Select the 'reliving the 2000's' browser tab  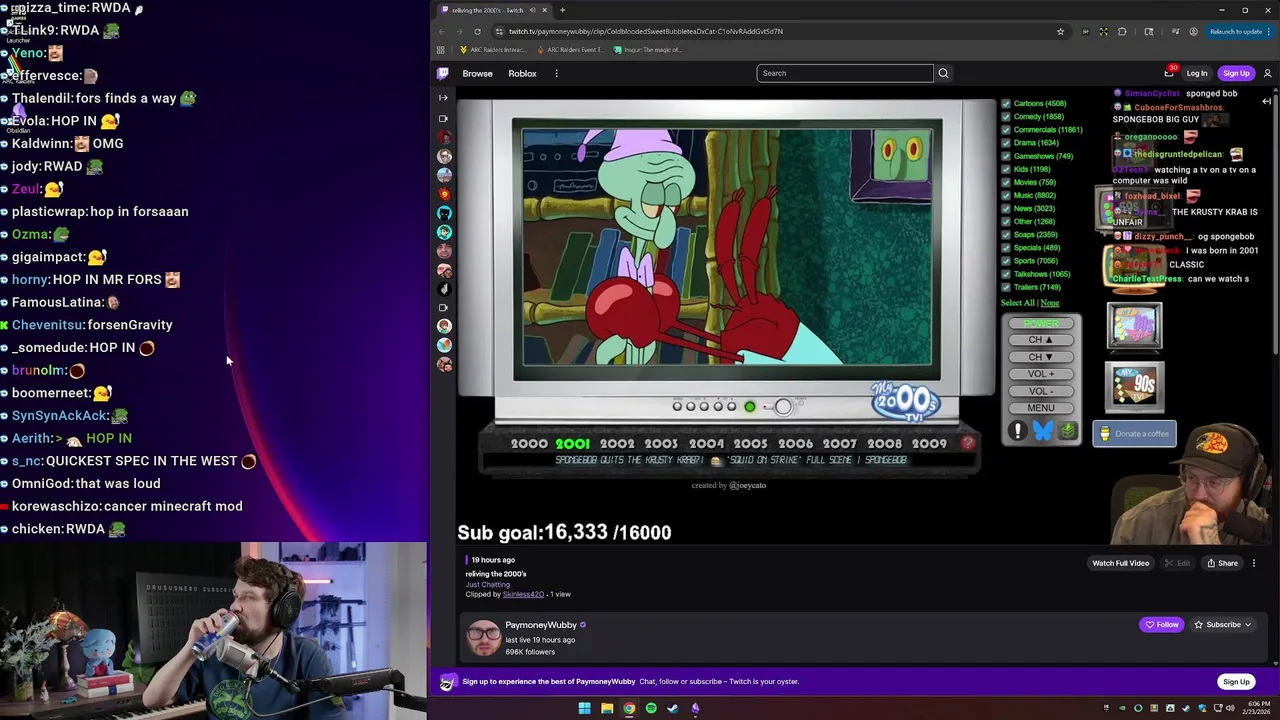coord(494,10)
